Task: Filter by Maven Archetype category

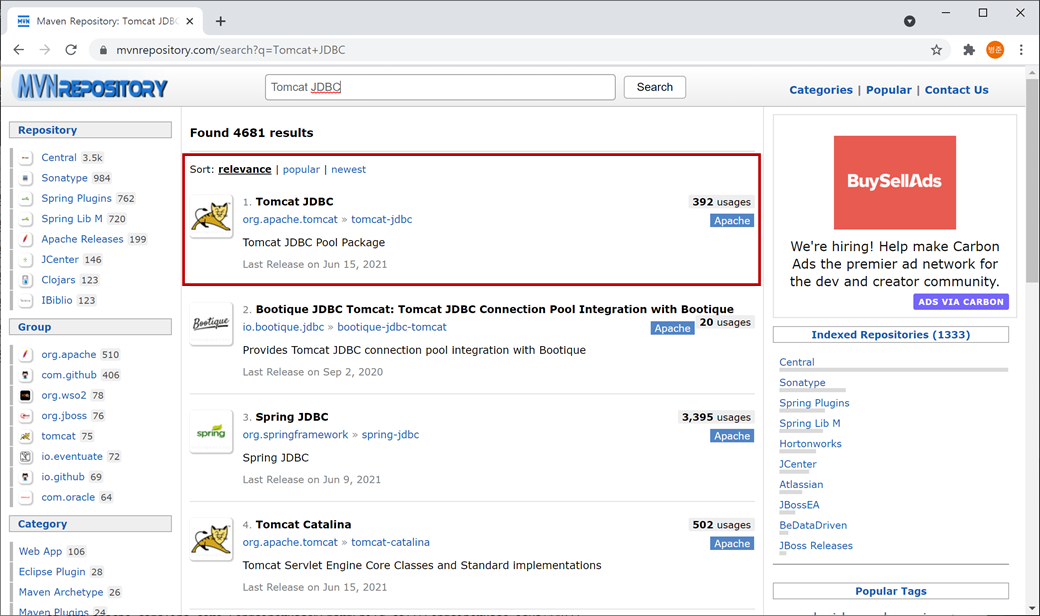Action: tap(60, 592)
